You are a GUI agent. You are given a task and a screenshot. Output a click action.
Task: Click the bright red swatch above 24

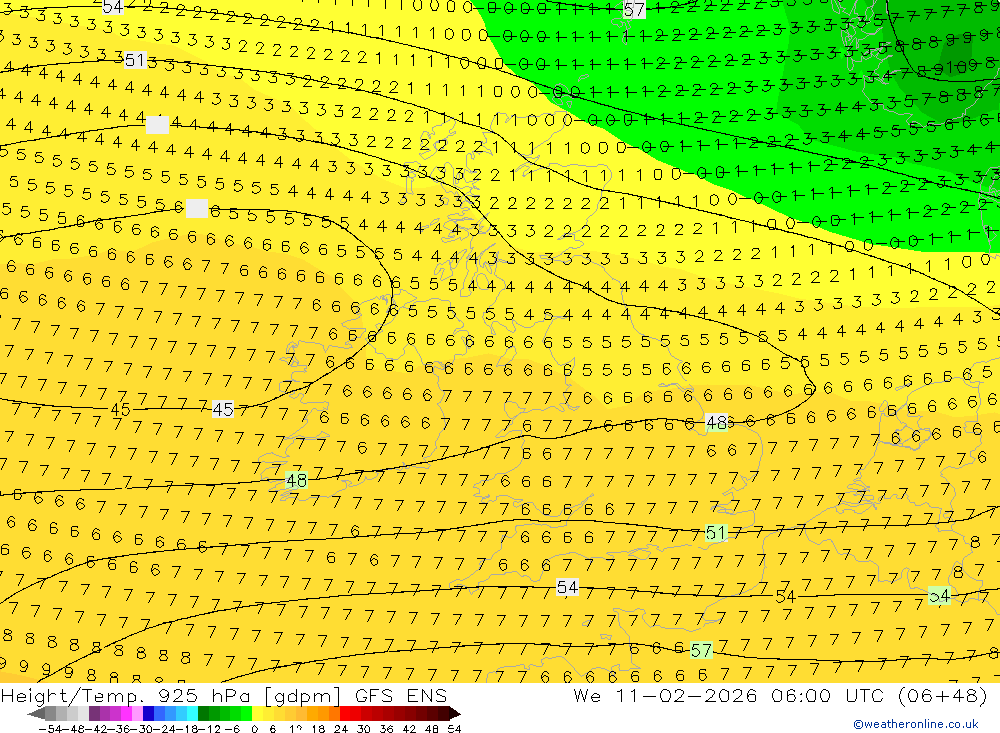point(345,713)
